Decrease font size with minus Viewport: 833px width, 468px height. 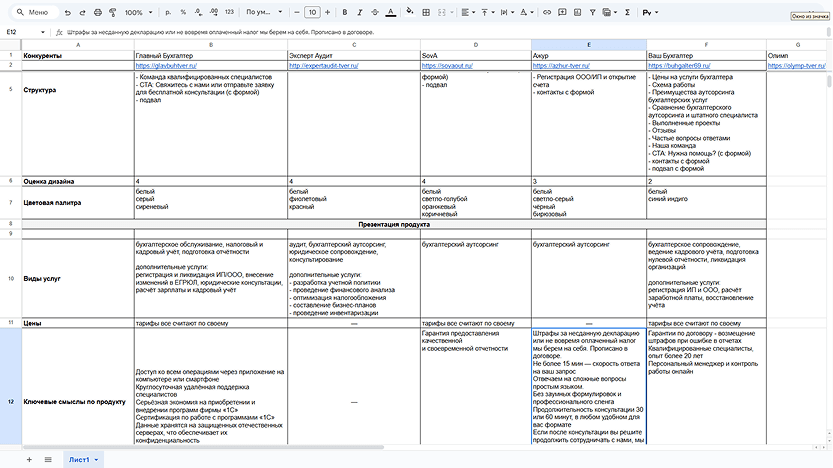point(297,12)
